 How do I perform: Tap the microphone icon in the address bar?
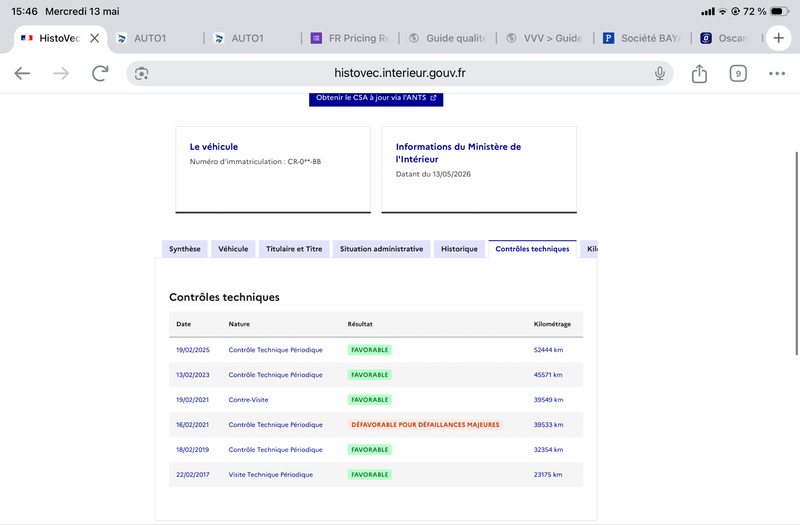click(660, 73)
